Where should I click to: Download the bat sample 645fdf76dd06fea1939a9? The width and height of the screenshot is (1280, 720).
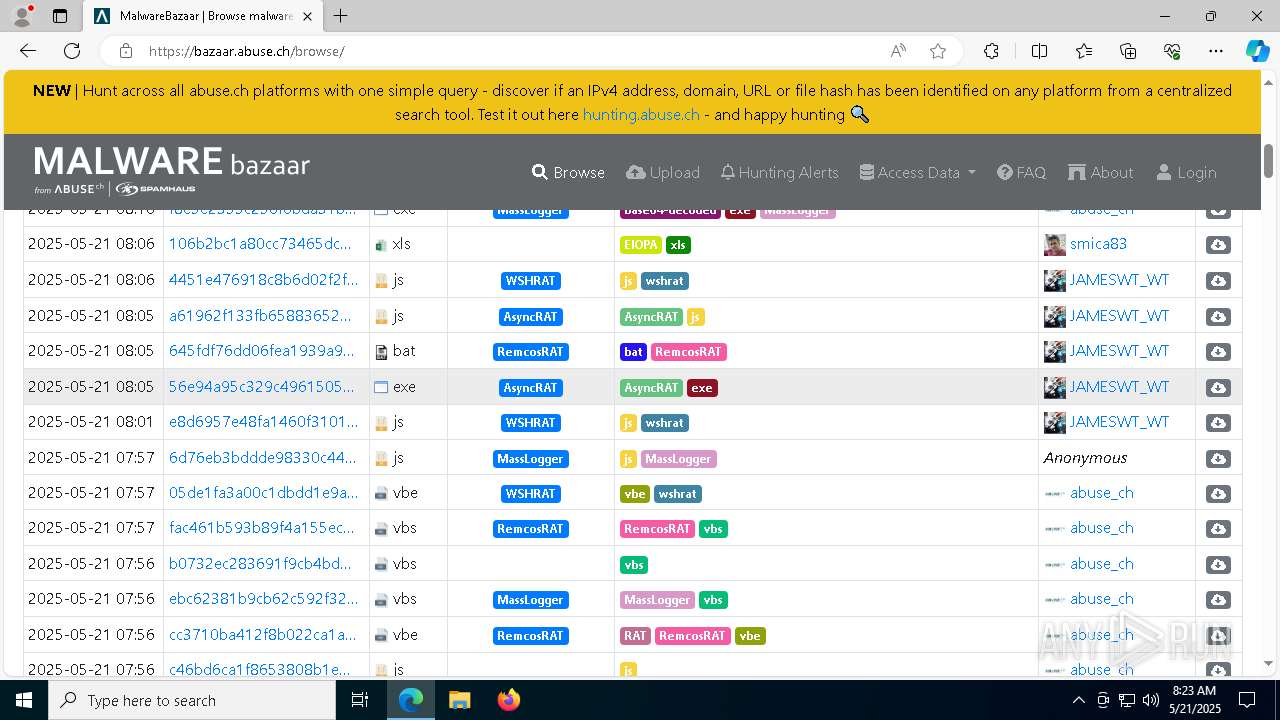[1217, 352]
